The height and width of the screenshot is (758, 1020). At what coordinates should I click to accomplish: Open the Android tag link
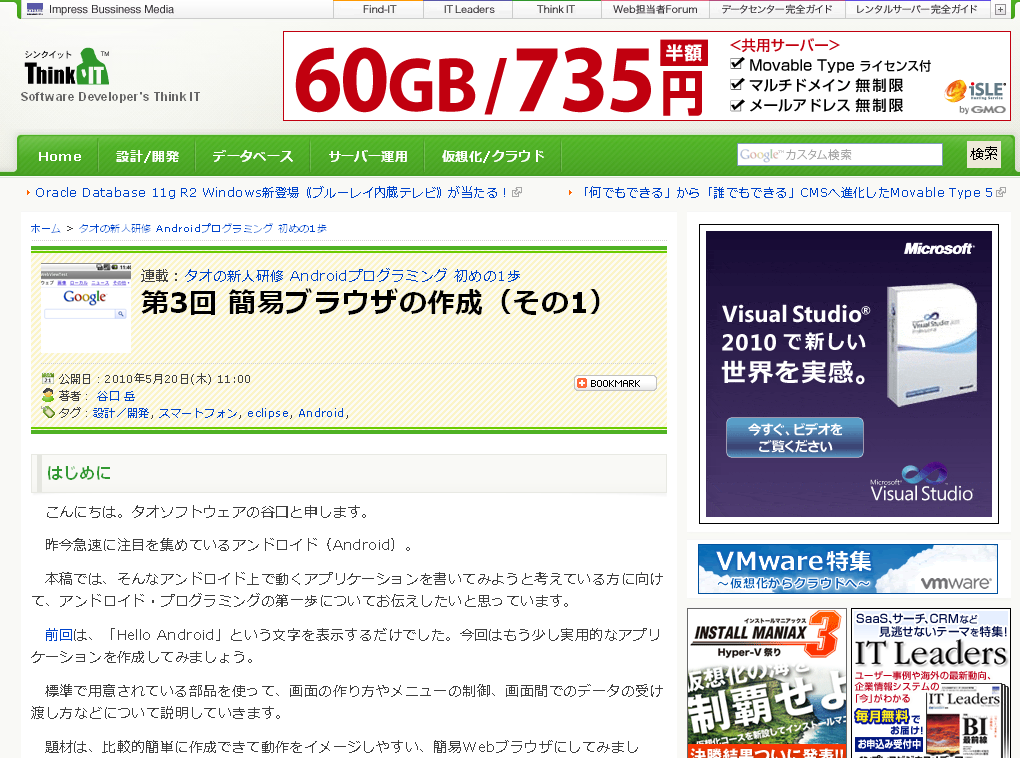pos(321,413)
